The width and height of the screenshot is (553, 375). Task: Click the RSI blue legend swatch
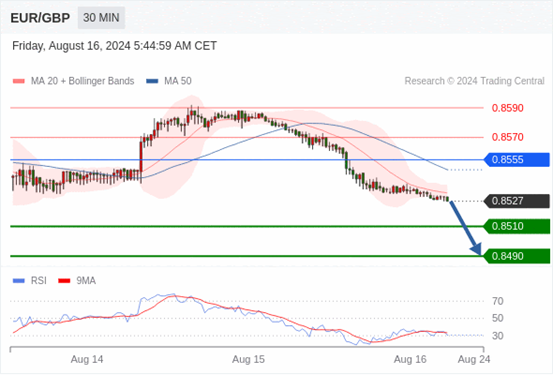19,281
